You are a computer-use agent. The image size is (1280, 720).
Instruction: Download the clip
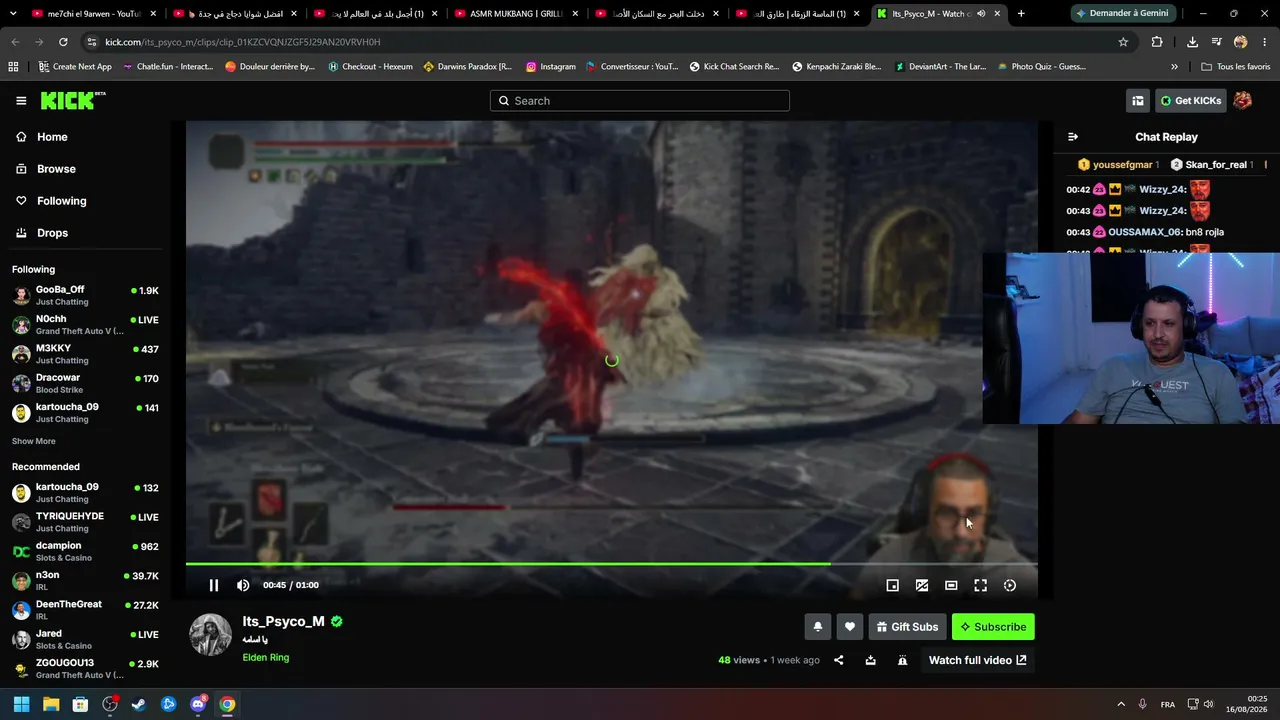point(871,660)
